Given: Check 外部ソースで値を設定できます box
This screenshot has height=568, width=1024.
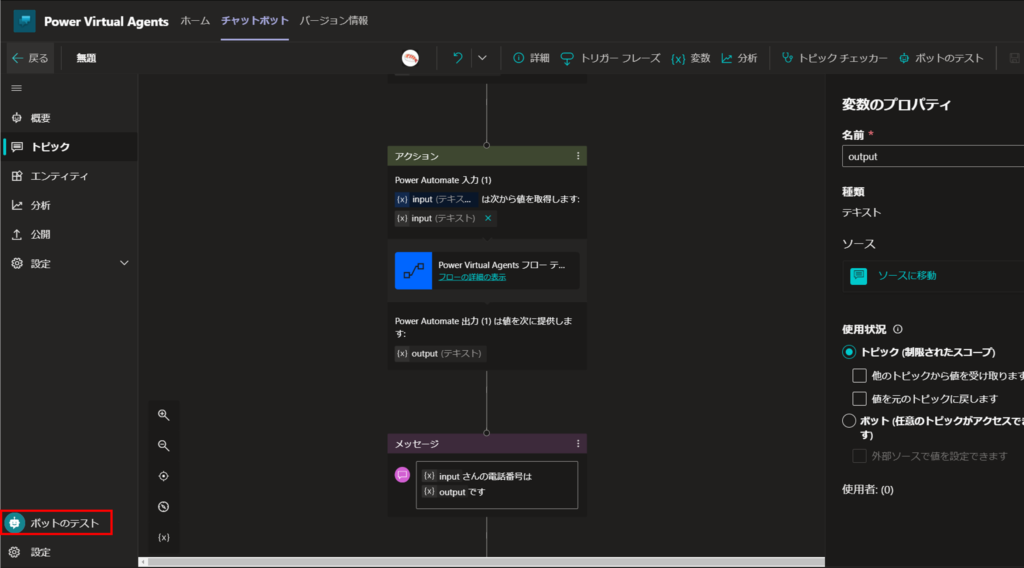Looking at the screenshot, I should click(x=859, y=456).
